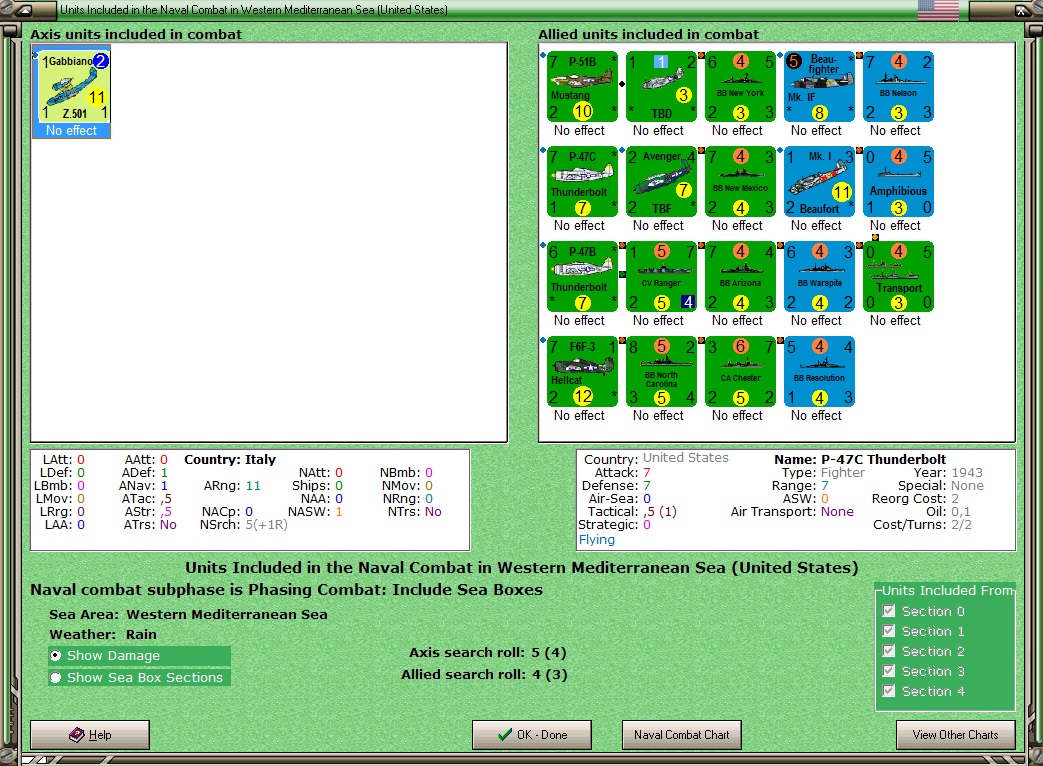Click the ARng: 11 value
Viewport: 1043px width, 766px height.
click(x=253, y=485)
